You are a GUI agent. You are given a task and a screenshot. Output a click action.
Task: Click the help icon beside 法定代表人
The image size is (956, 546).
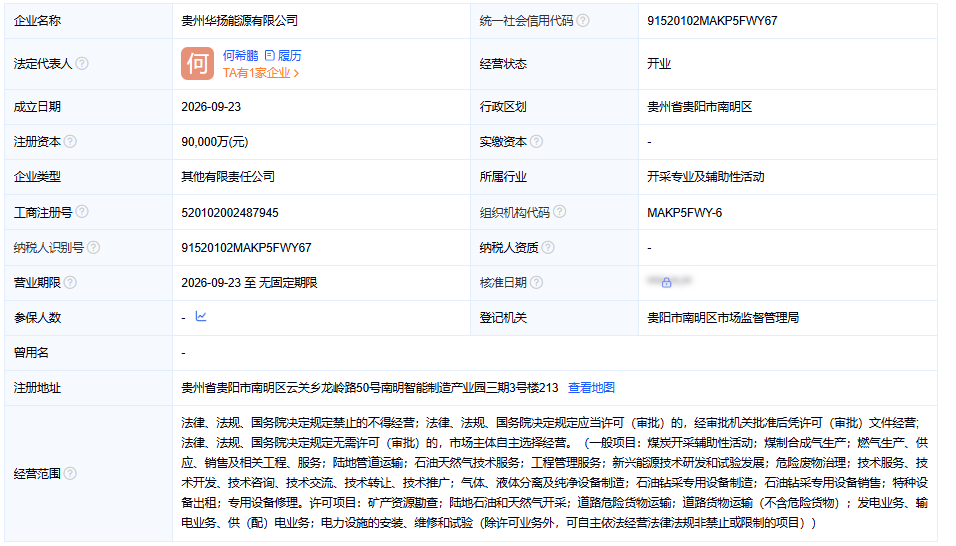point(82,63)
